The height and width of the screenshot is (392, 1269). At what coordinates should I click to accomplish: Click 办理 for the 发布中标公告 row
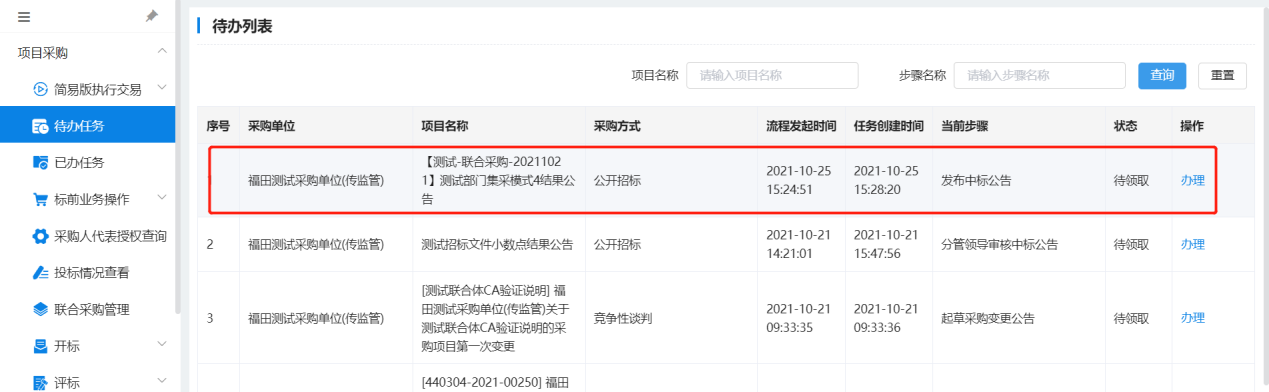[1192, 181]
